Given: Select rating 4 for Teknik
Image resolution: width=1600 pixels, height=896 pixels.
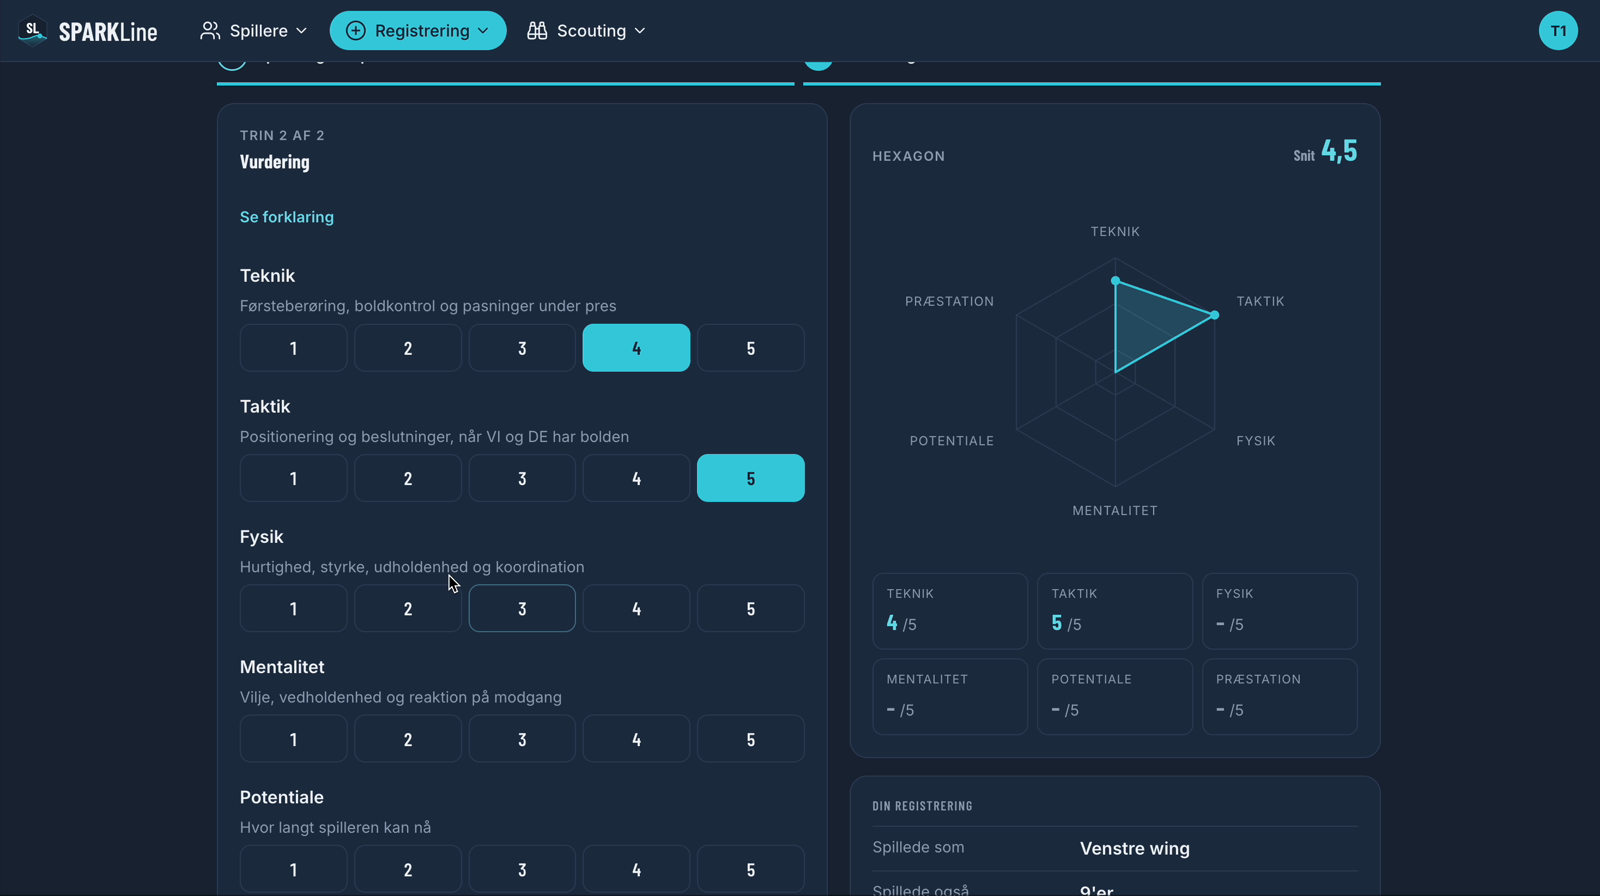Looking at the screenshot, I should (x=636, y=348).
